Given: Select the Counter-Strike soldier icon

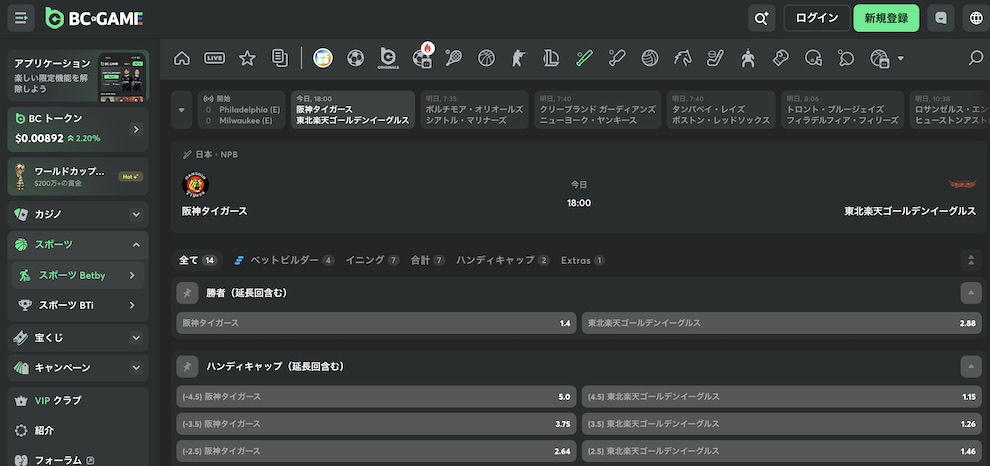Looking at the screenshot, I should point(518,58).
